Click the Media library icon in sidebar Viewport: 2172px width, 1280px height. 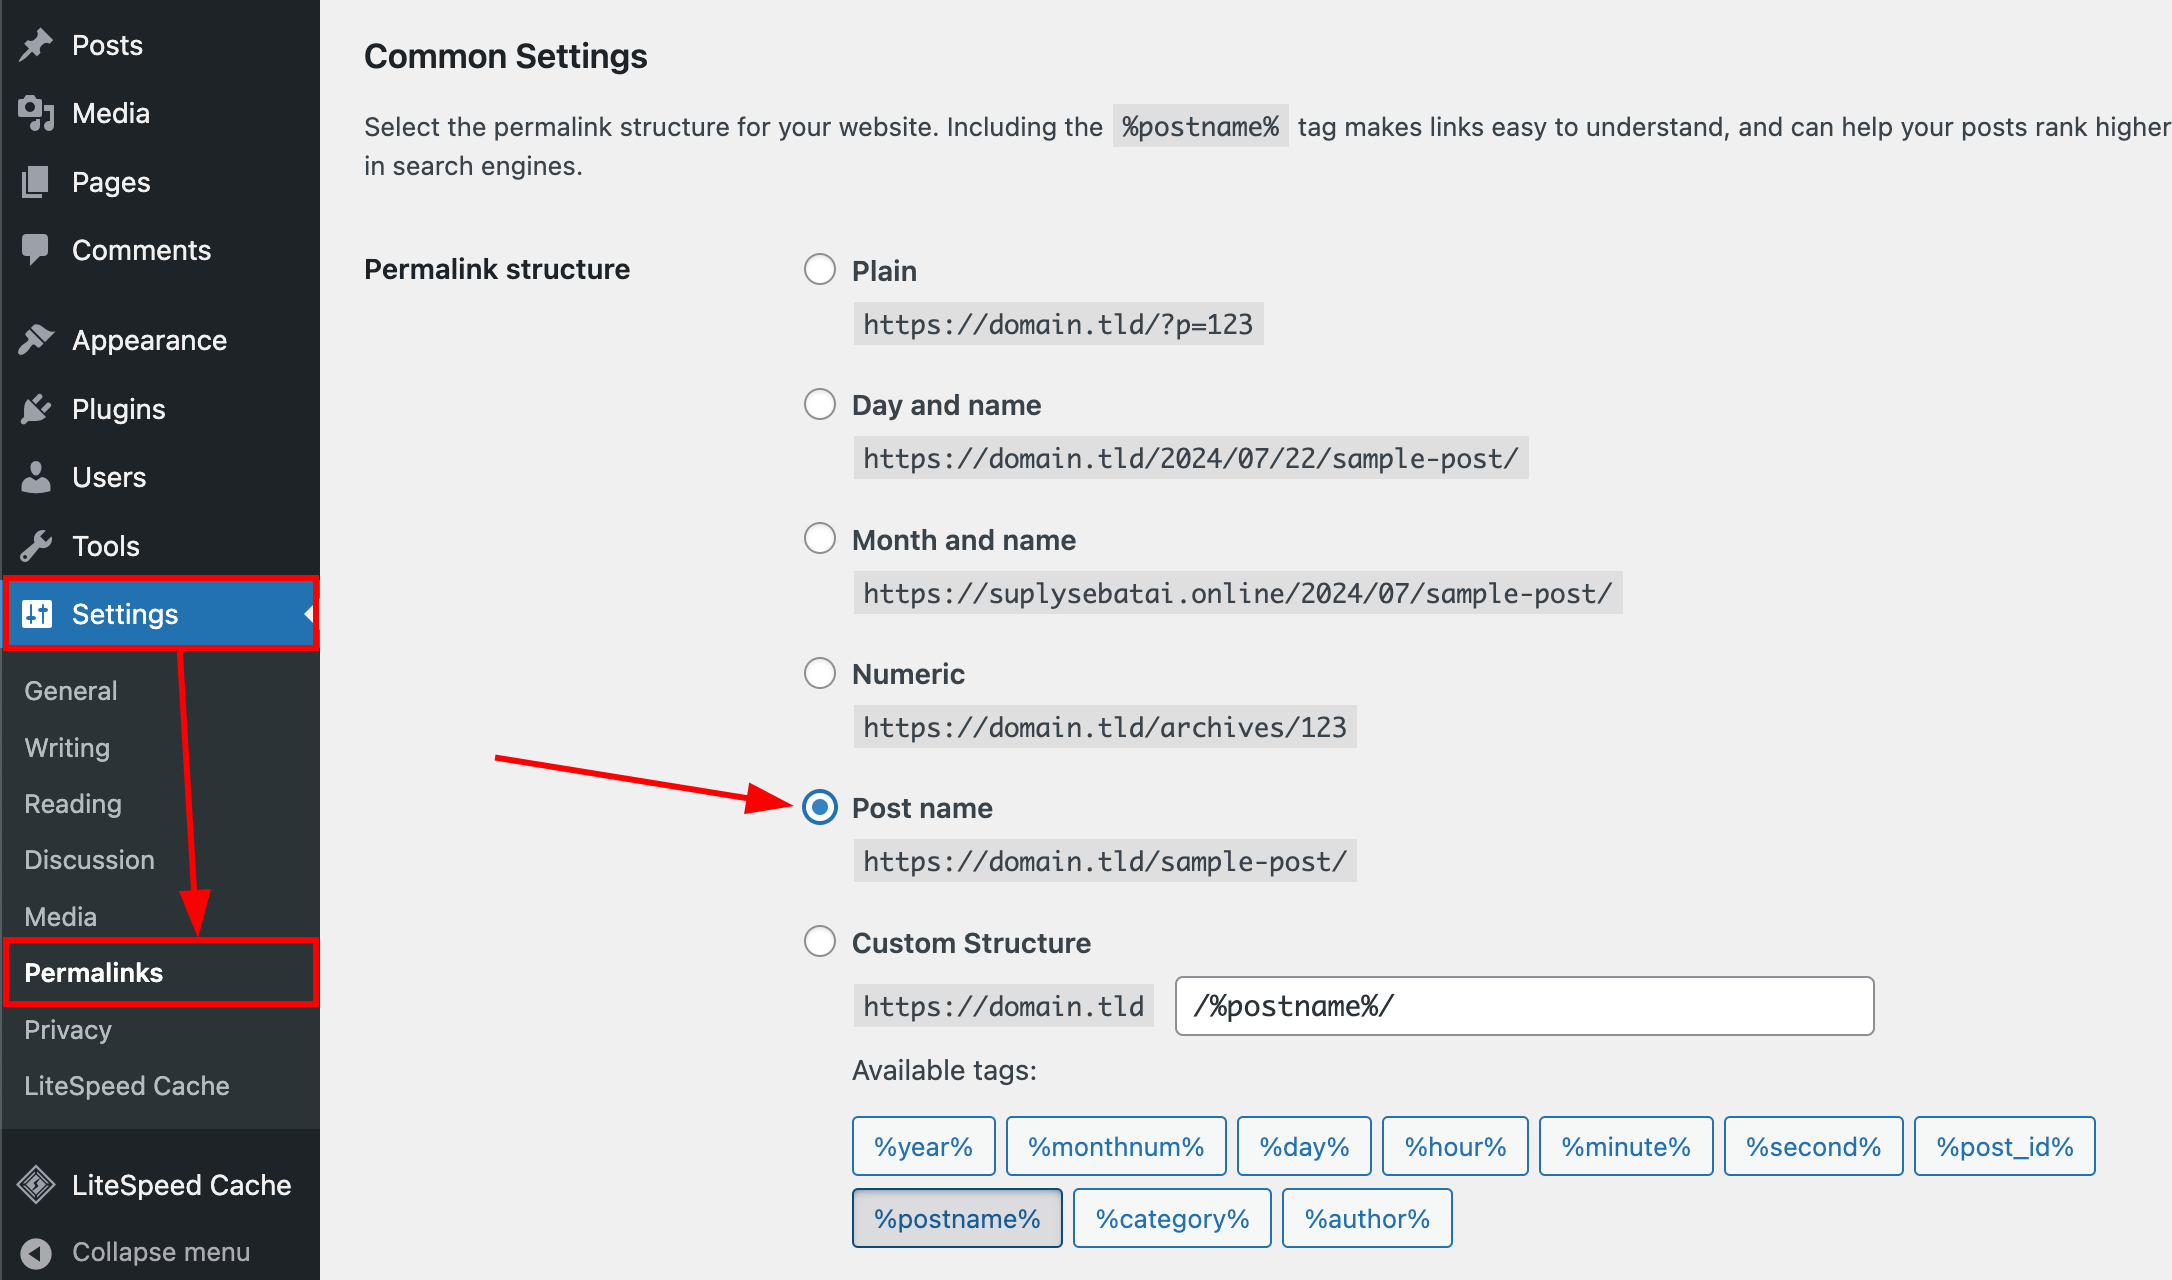pyautogui.click(x=36, y=113)
